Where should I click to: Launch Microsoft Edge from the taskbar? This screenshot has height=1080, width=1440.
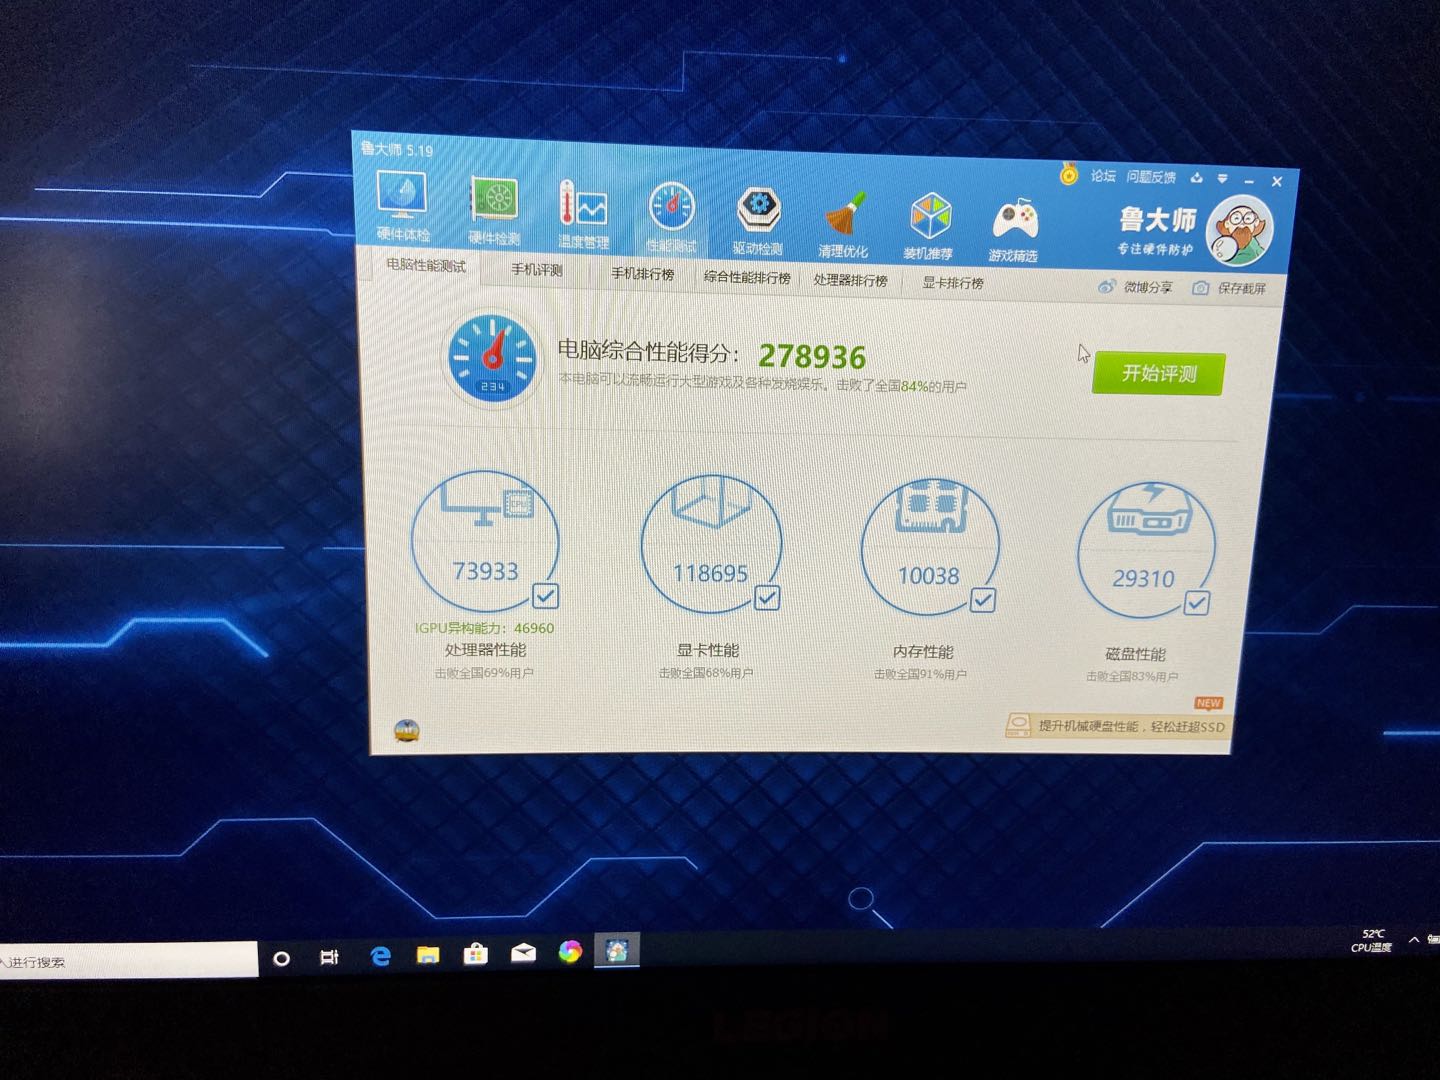pyautogui.click(x=380, y=956)
